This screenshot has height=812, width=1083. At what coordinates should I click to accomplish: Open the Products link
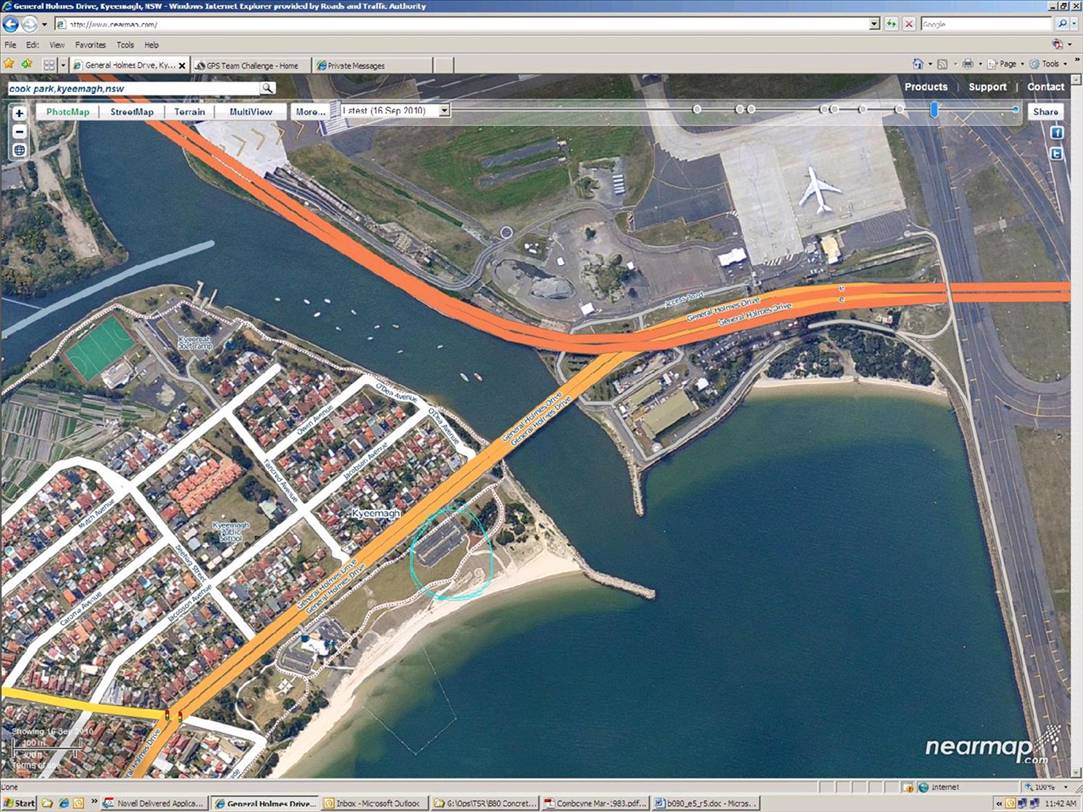926,87
